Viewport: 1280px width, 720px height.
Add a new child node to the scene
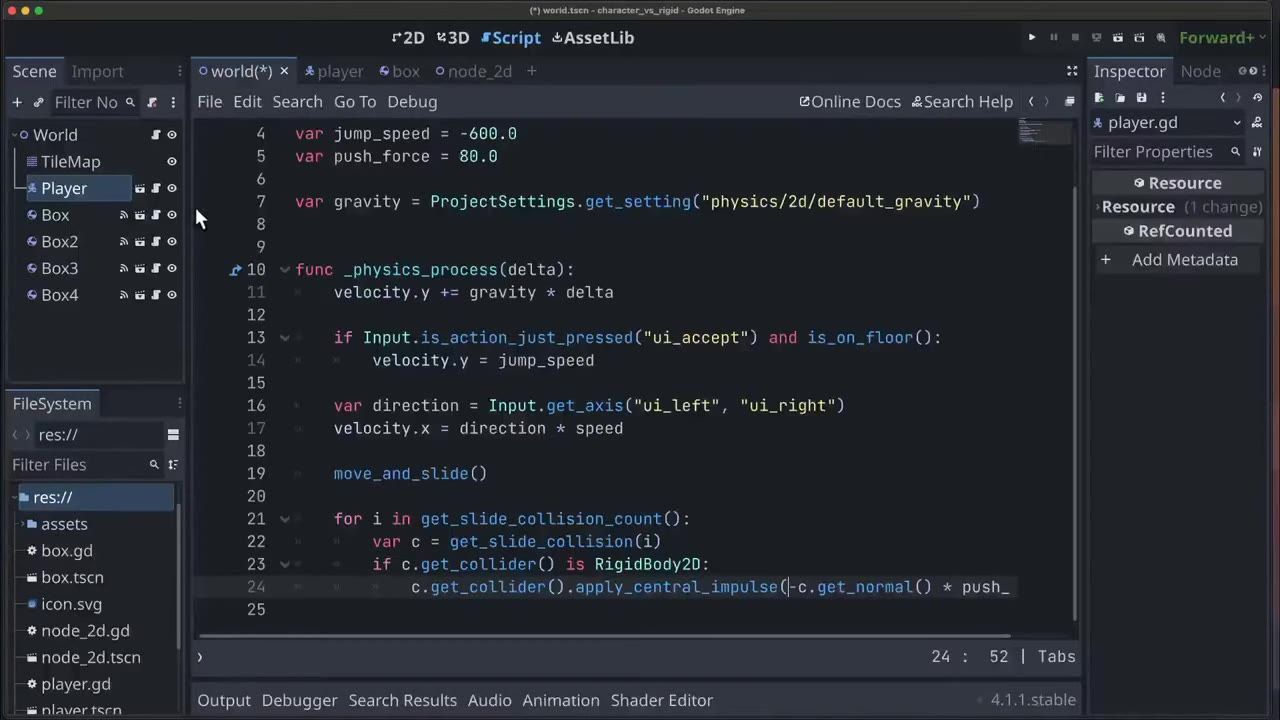tap(17, 102)
